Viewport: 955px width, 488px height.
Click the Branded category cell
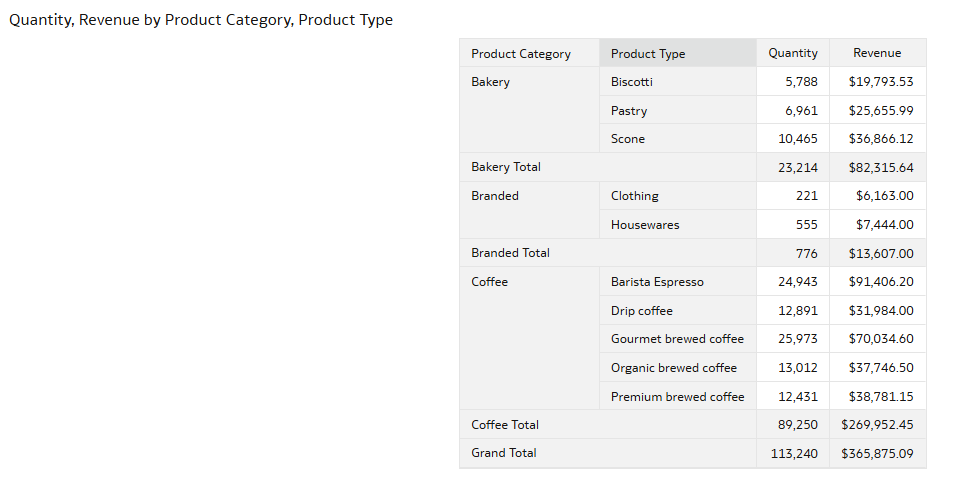(x=495, y=196)
